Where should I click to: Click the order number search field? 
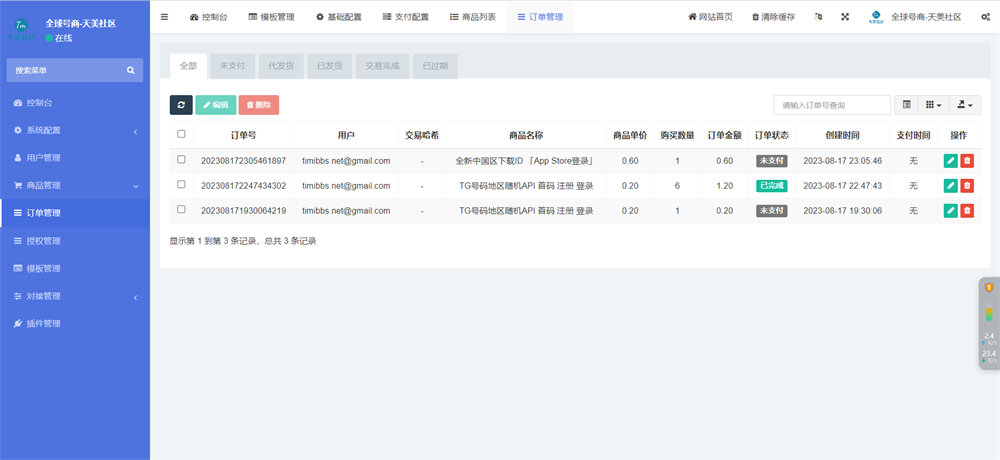831,105
